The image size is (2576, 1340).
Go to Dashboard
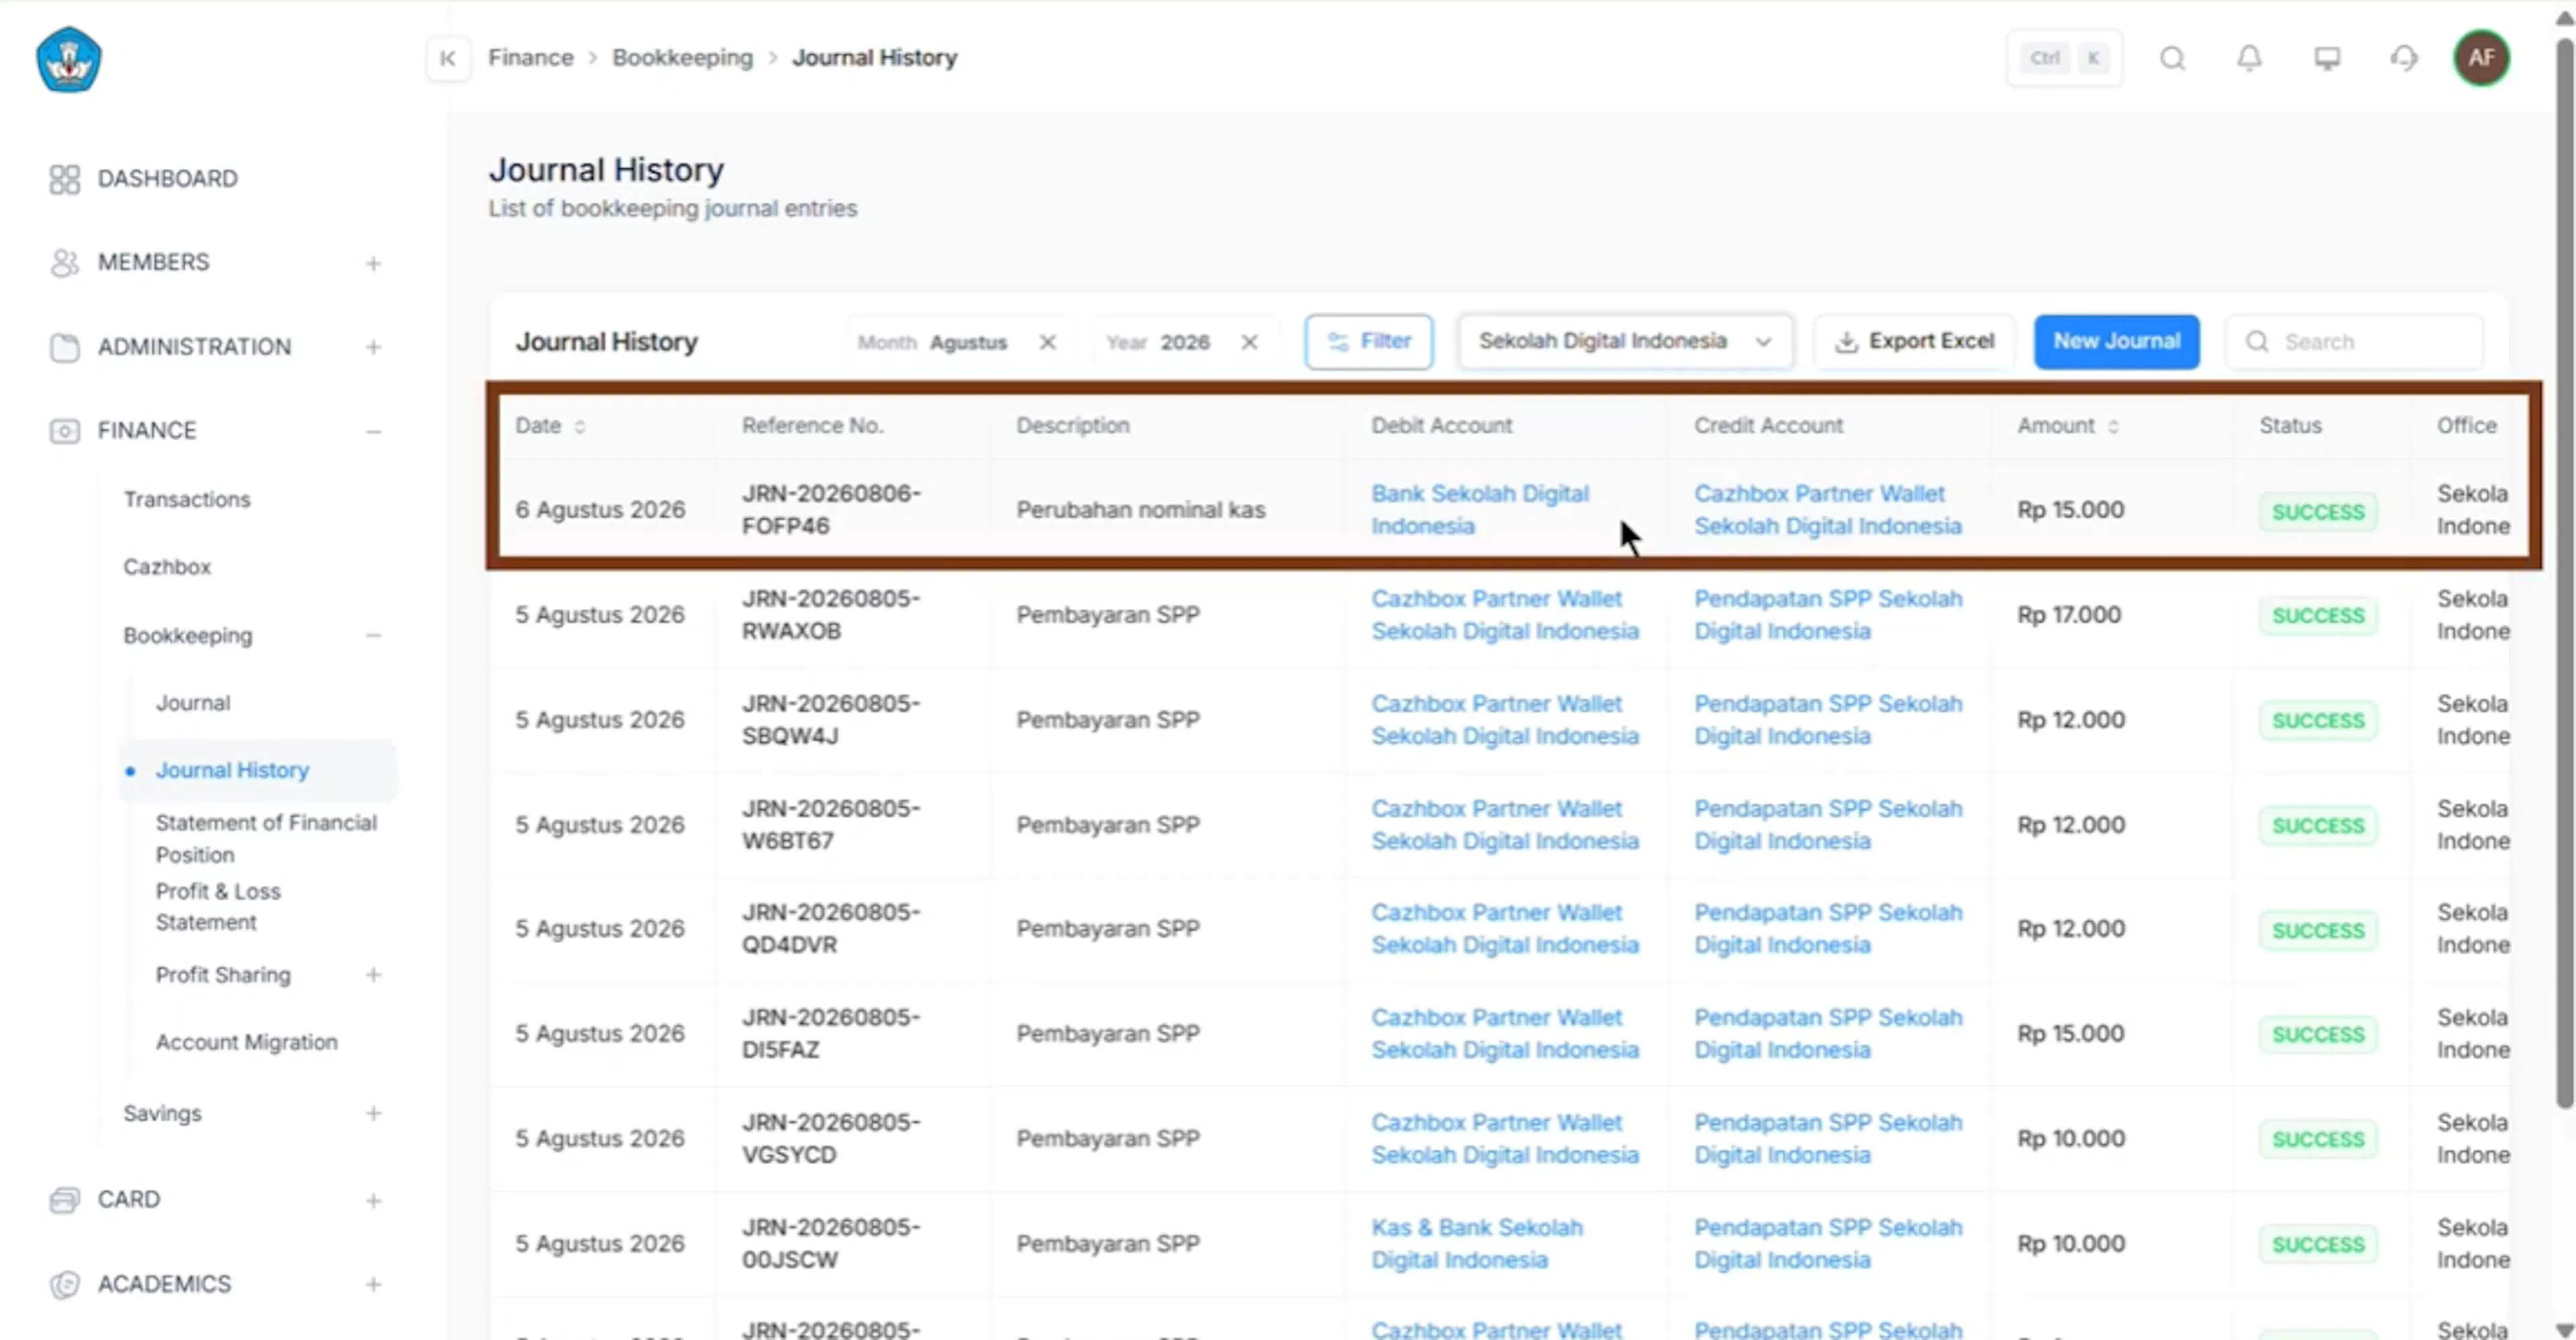point(167,179)
